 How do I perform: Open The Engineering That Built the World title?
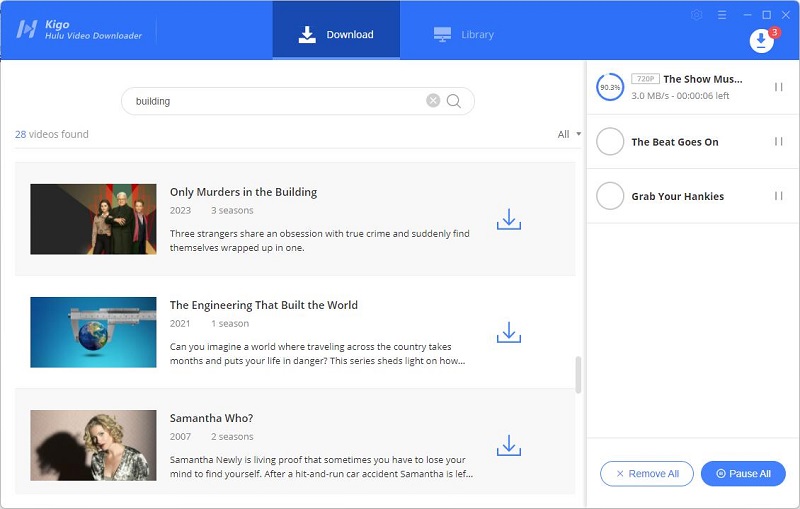pyautogui.click(x=264, y=305)
